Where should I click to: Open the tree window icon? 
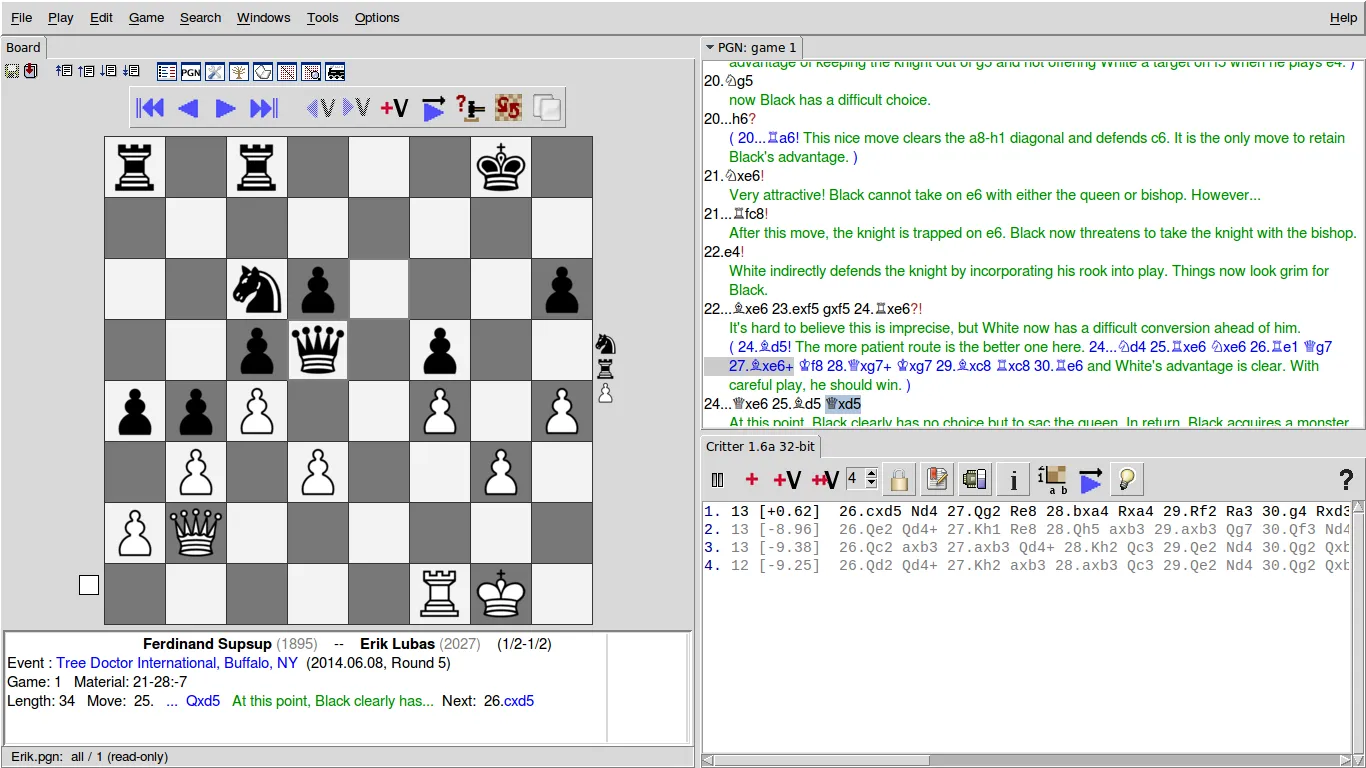[238, 71]
